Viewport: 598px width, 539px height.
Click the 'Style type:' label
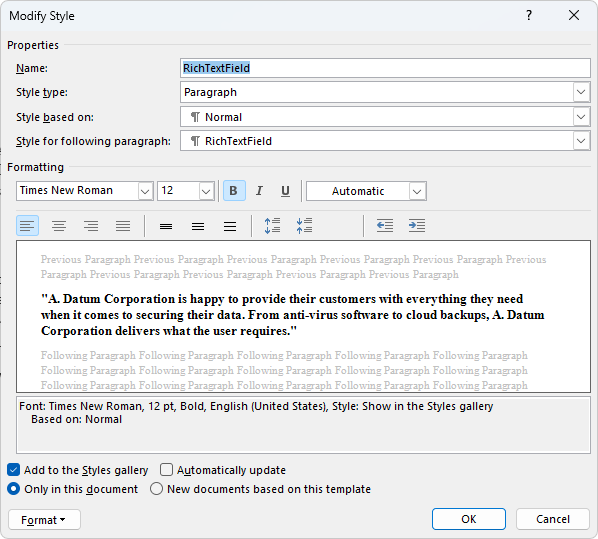pos(42,92)
